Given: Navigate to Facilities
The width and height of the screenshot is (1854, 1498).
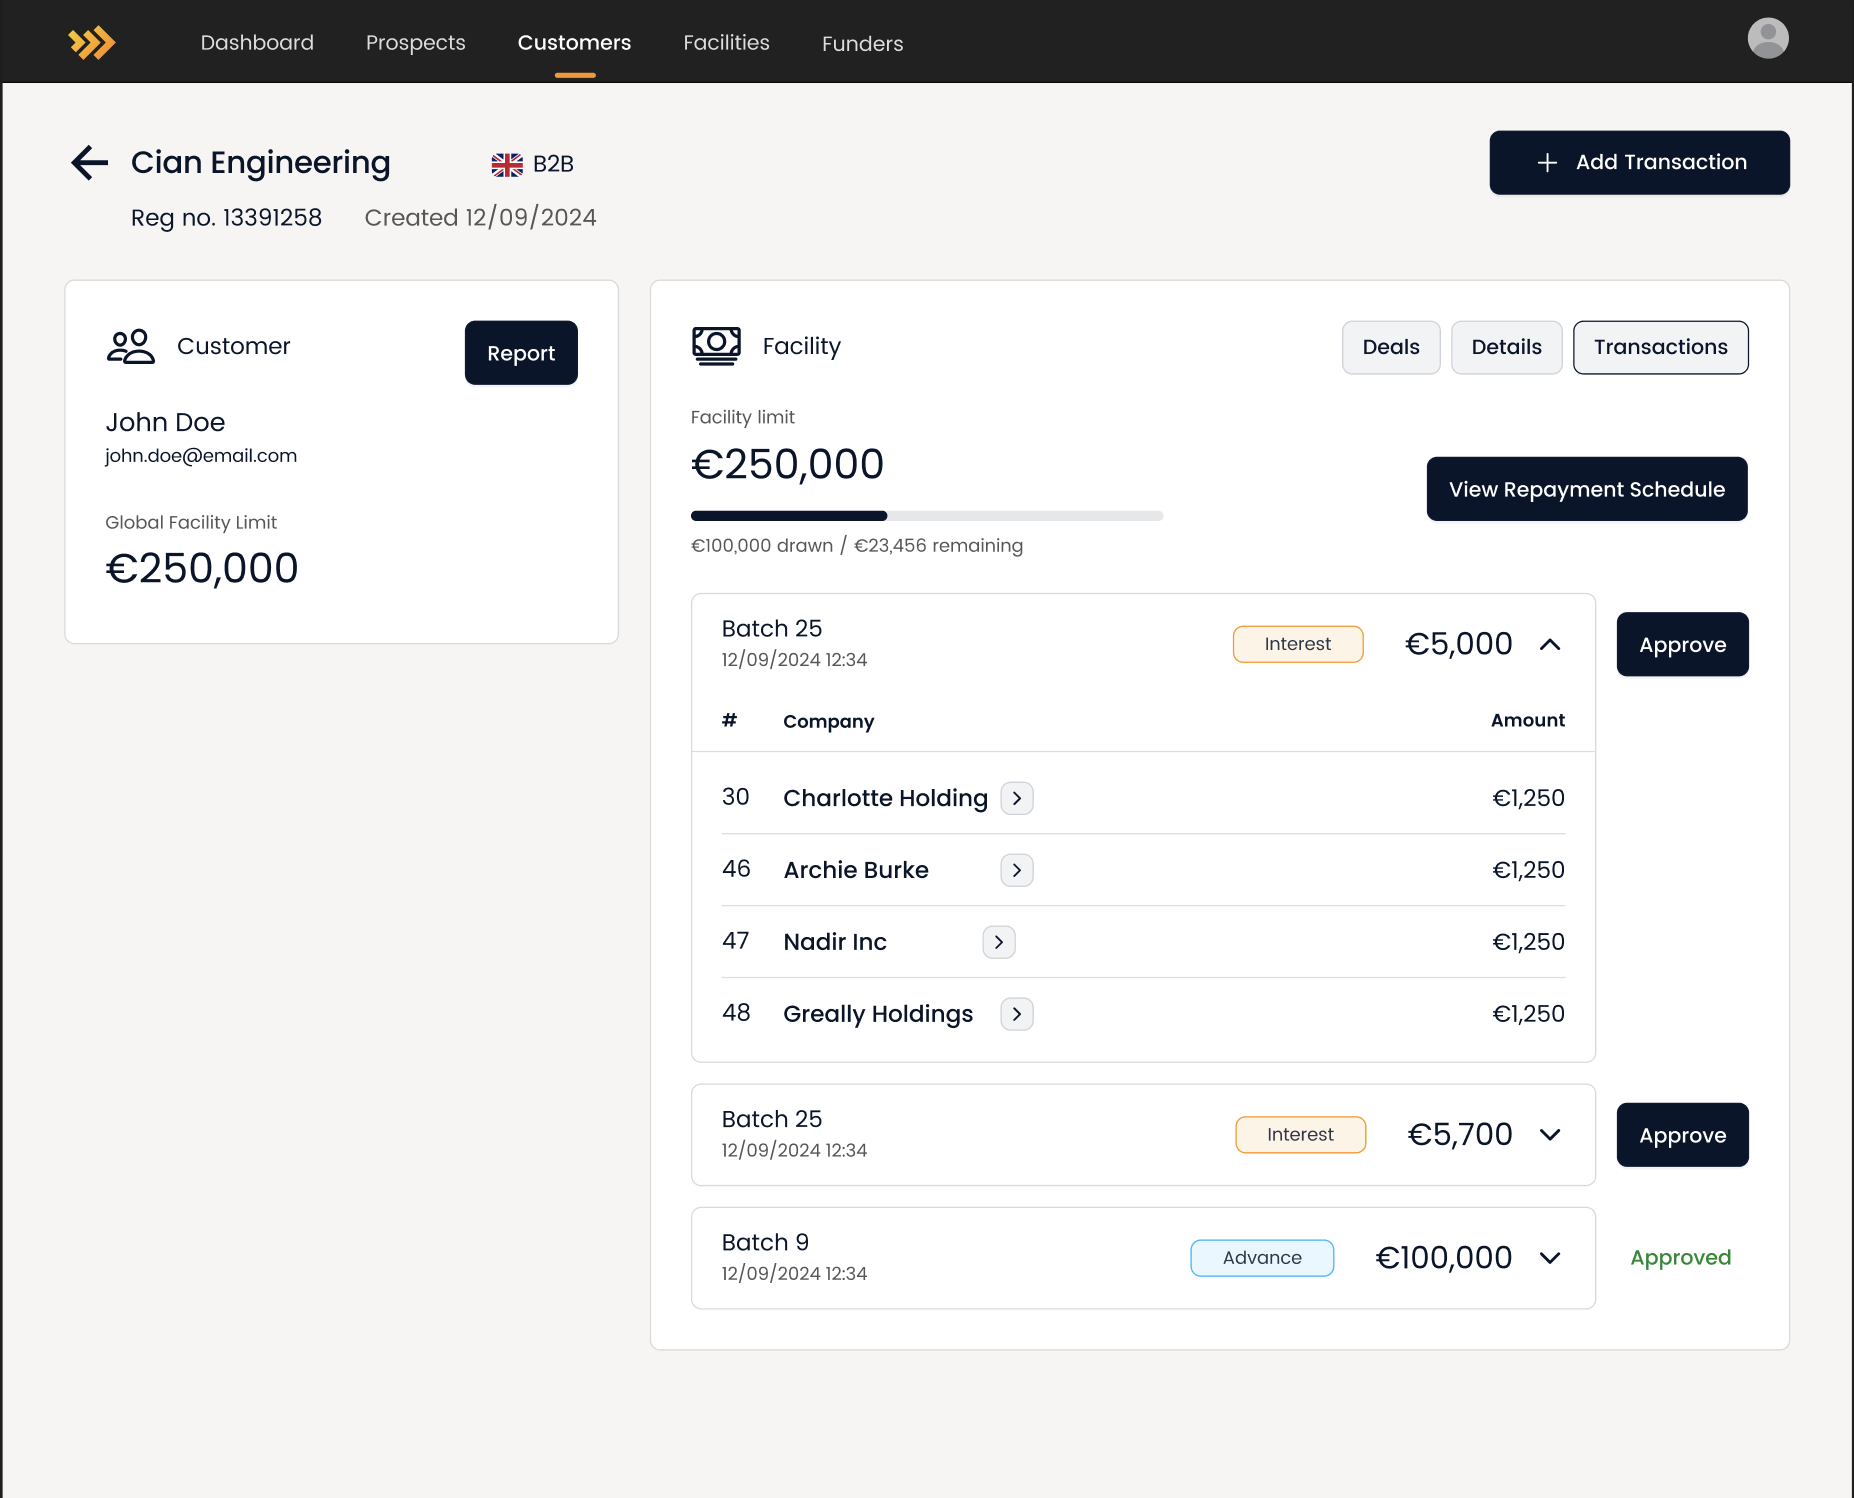Looking at the screenshot, I should [x=726, y=42].
